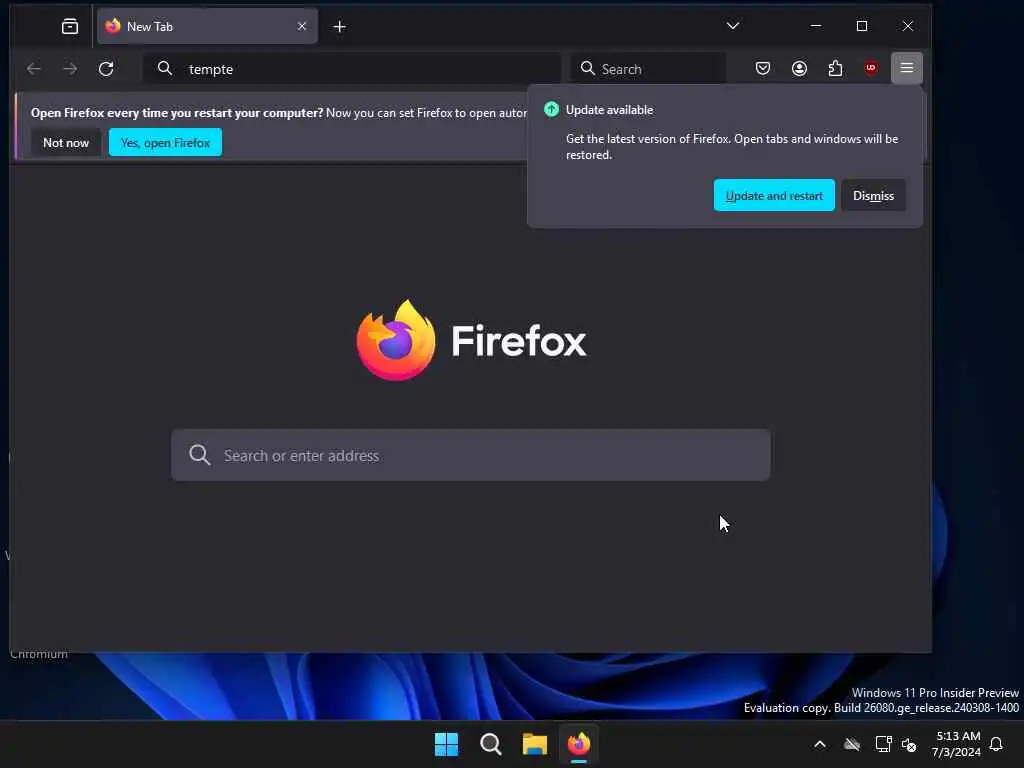Open Save to Pocket icon

point(763,69)
